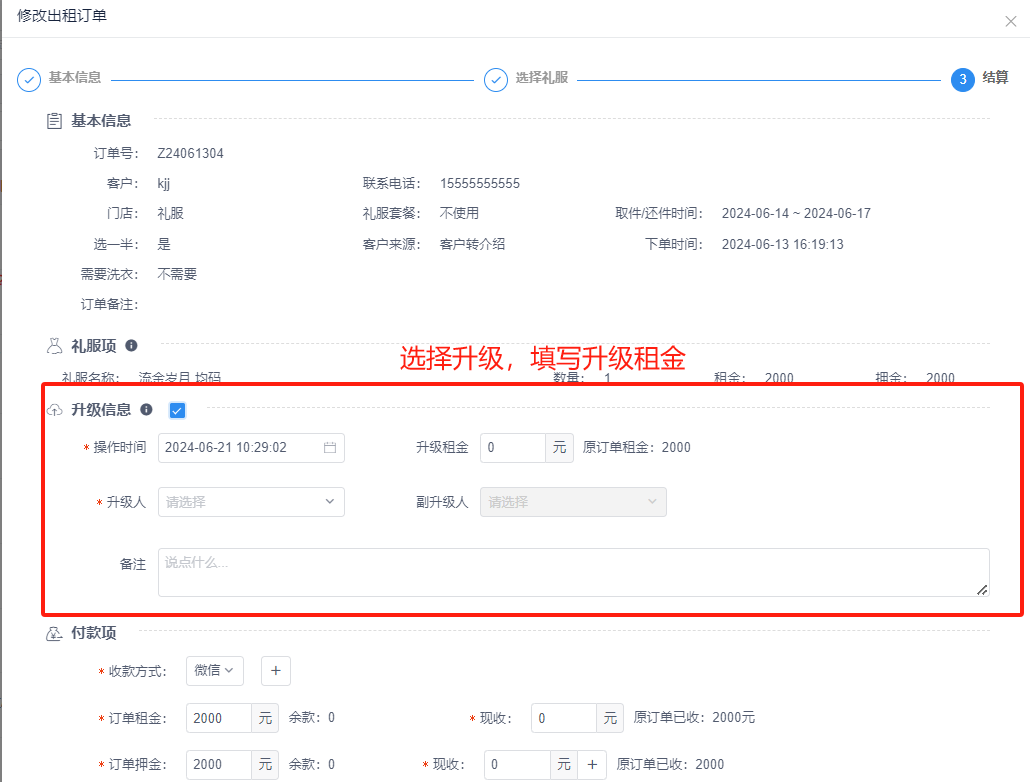Open the 升级人 person selector dropdown

pyautogui.click(x=251, y=501)
